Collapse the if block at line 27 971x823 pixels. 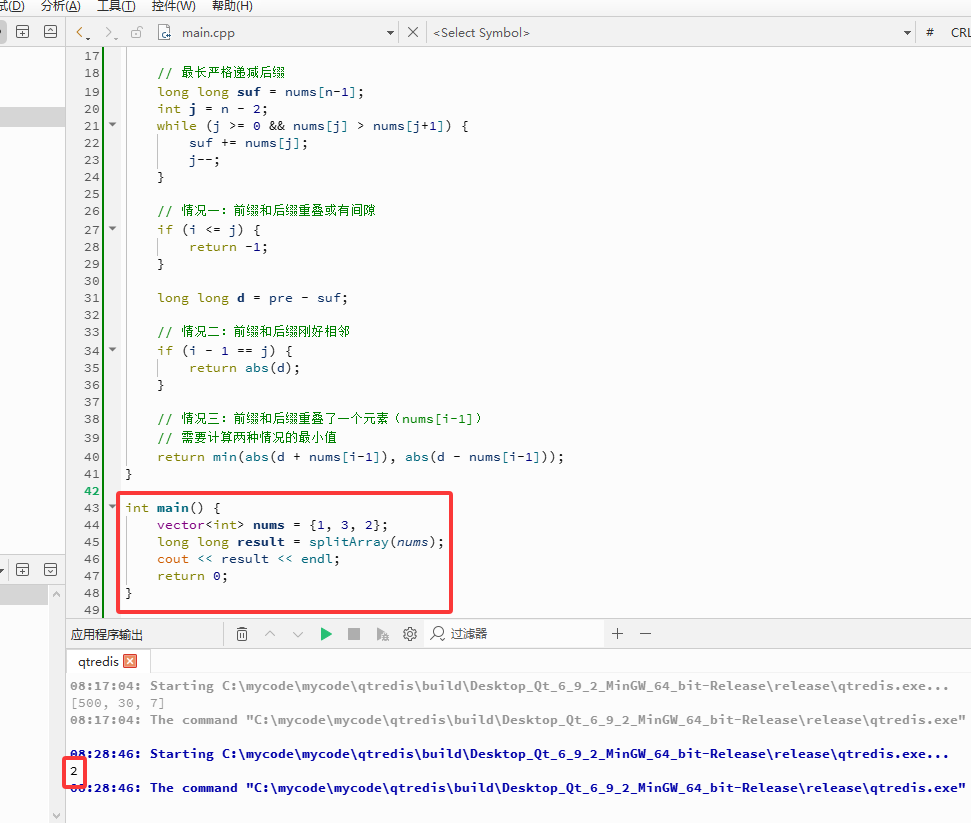[113, 229]
